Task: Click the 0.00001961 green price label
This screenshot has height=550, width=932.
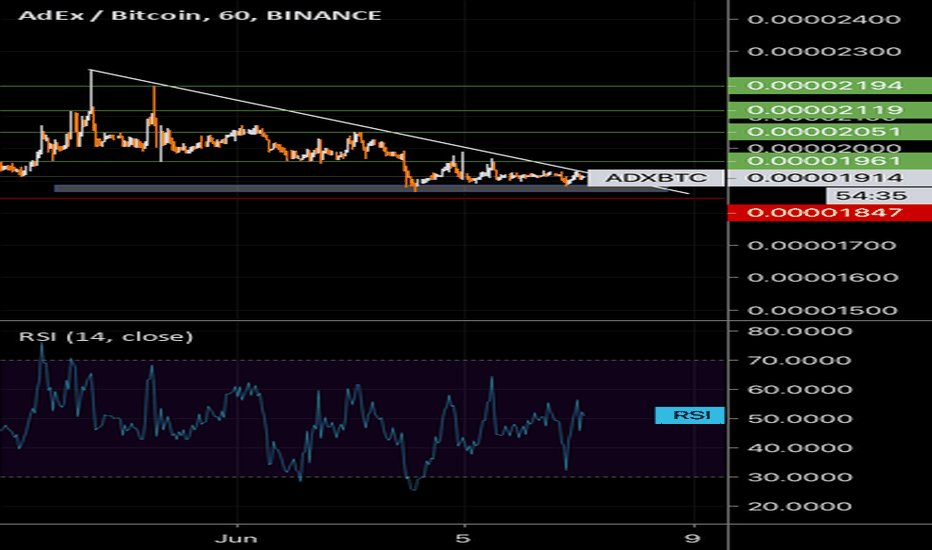Action: [830, 161]
